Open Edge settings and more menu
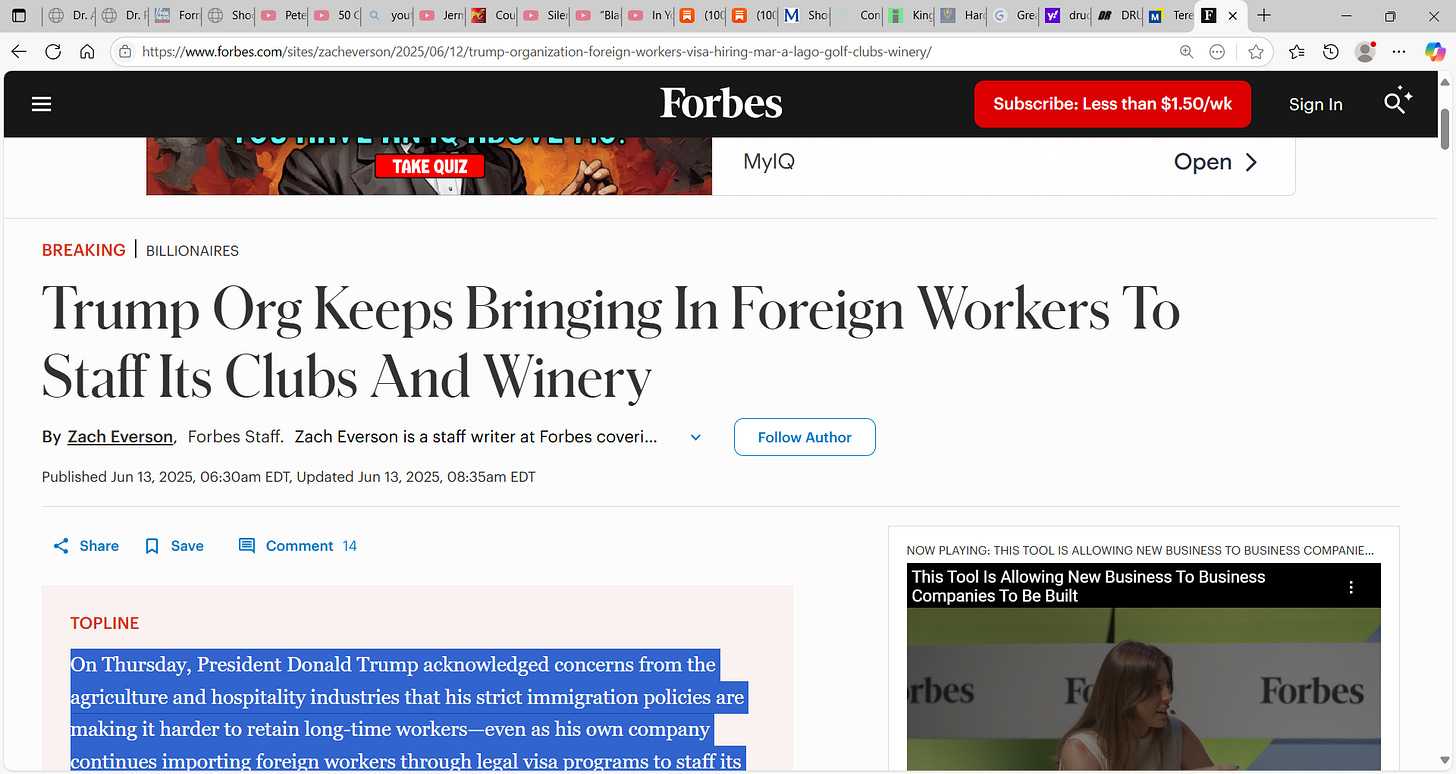Screen dimensions: 1456x774 pyautogui.click(x=1400, y=52)
